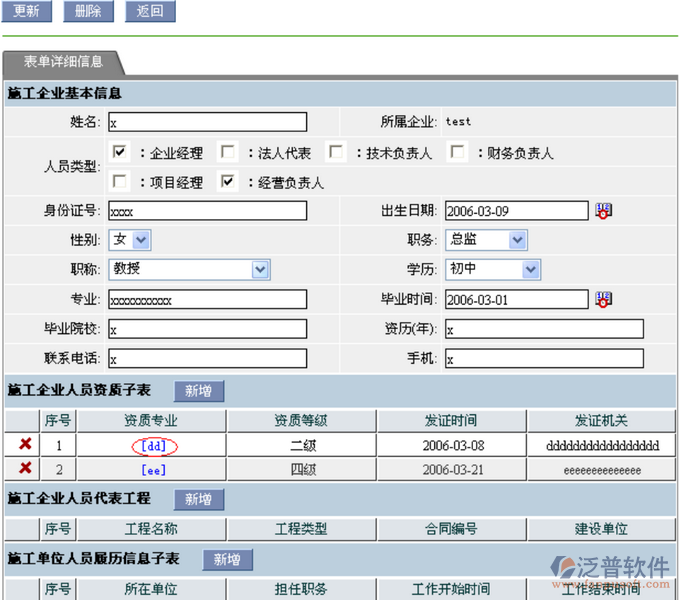
Task: Open the [ee] qualification link
Action: [x=154, y=469]
